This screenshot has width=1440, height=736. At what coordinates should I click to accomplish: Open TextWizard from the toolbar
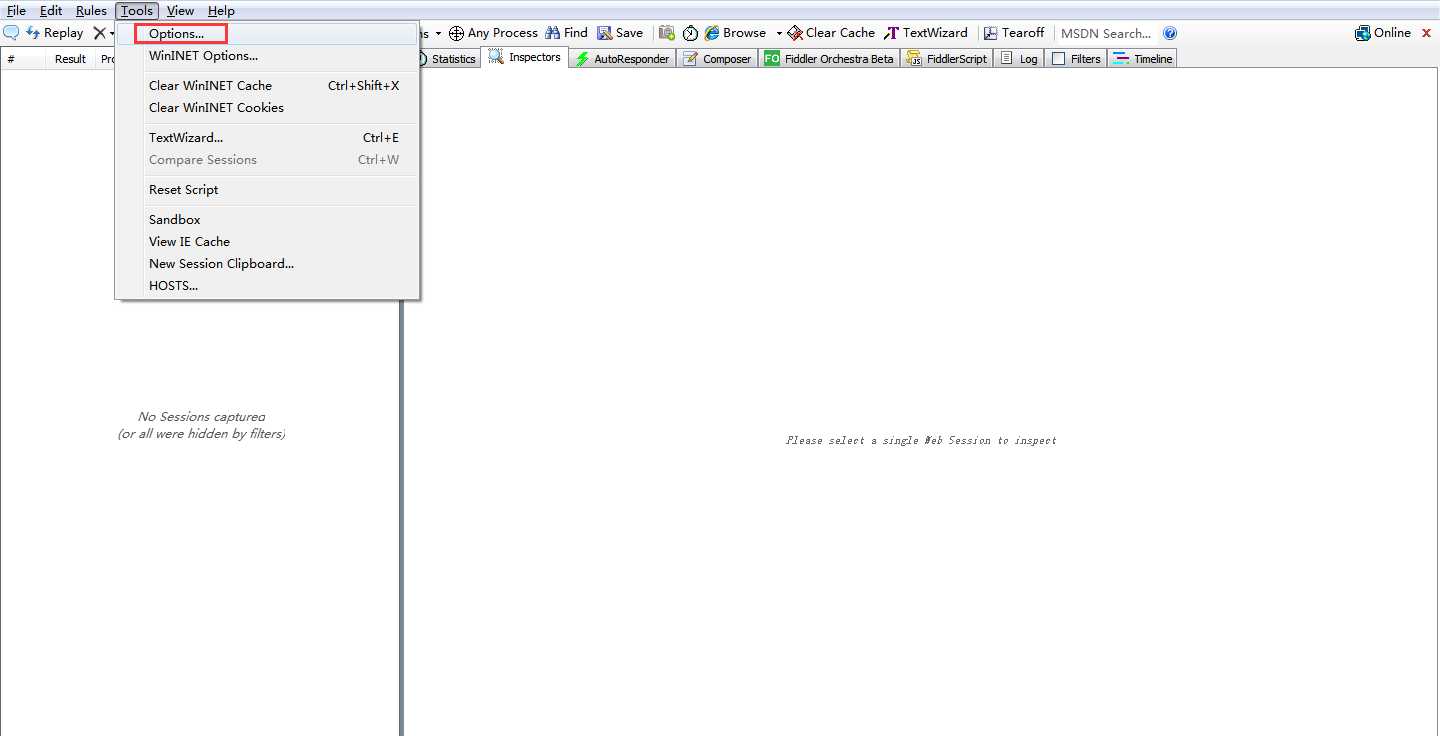(926, 33)
